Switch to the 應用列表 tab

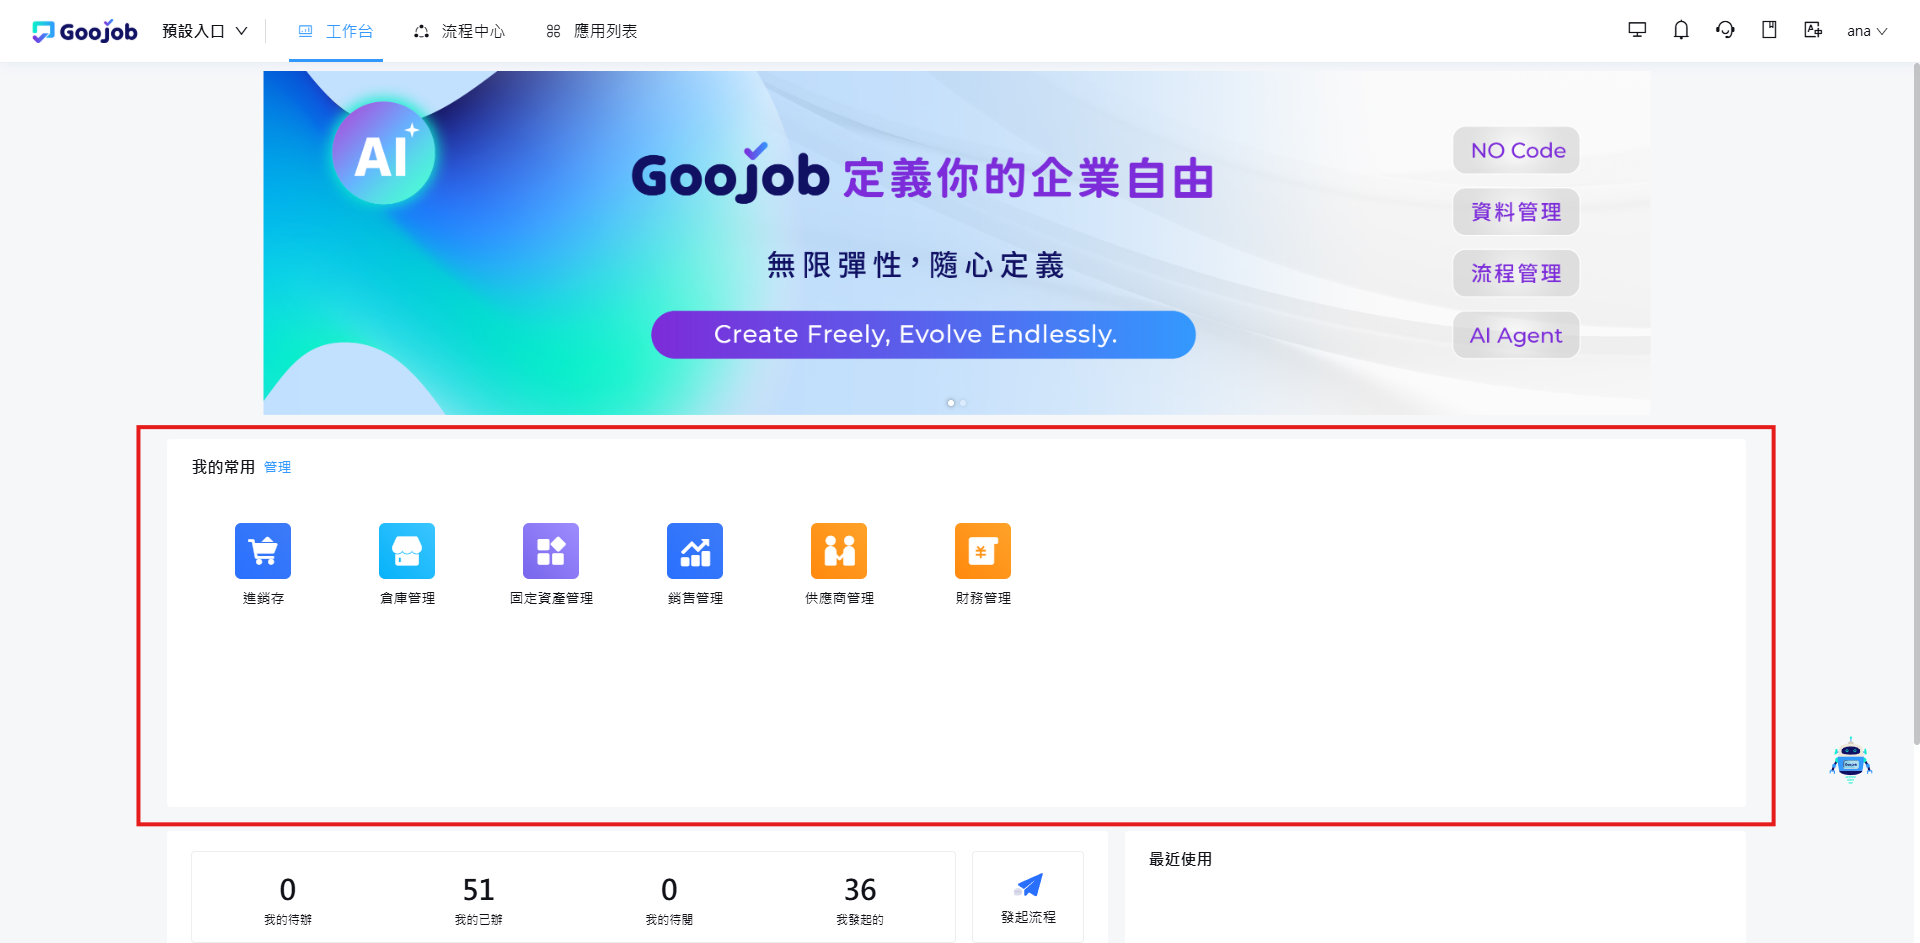[592, 31]
